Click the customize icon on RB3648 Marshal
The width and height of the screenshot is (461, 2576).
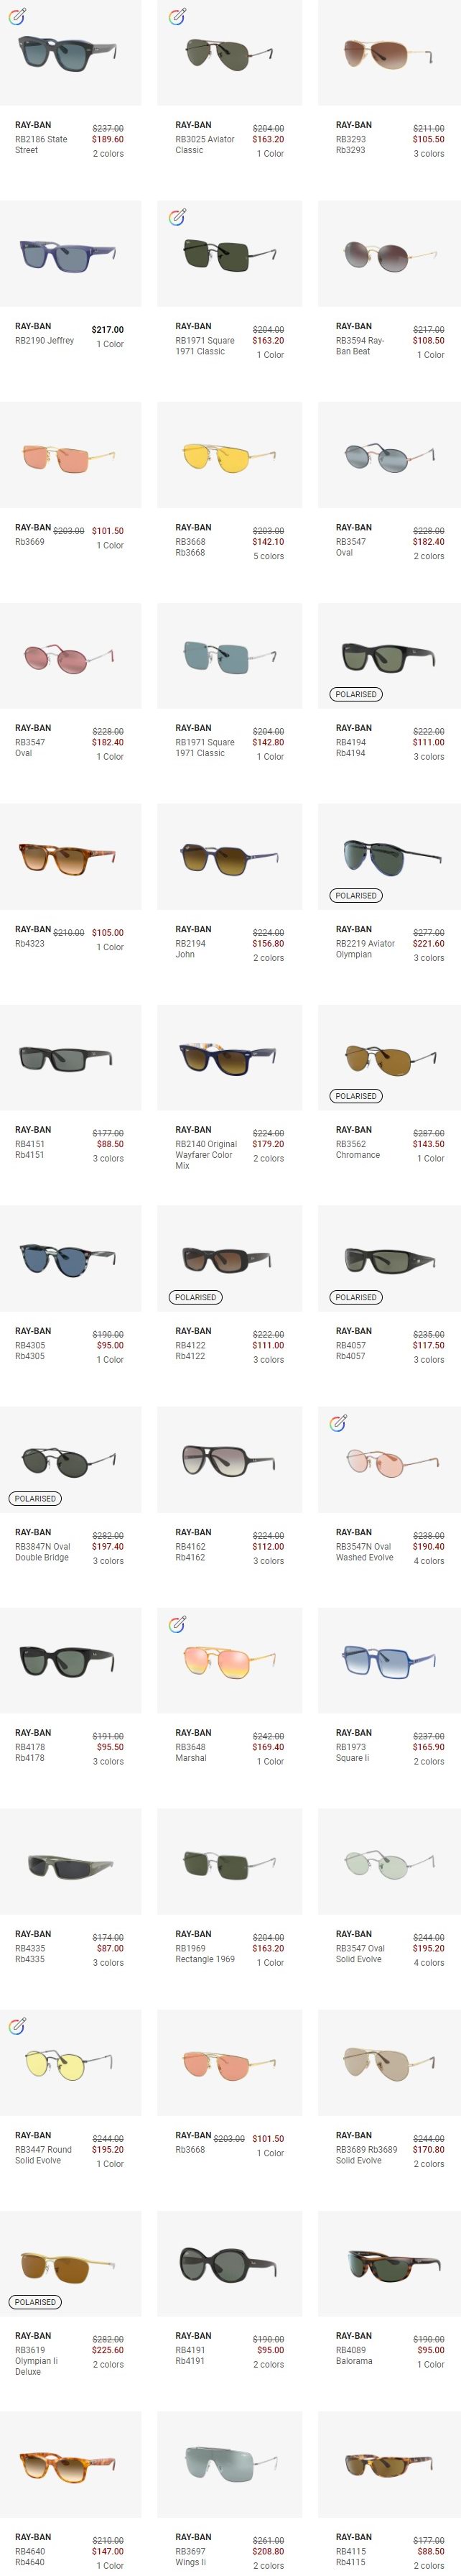(x=177, y=1624)
